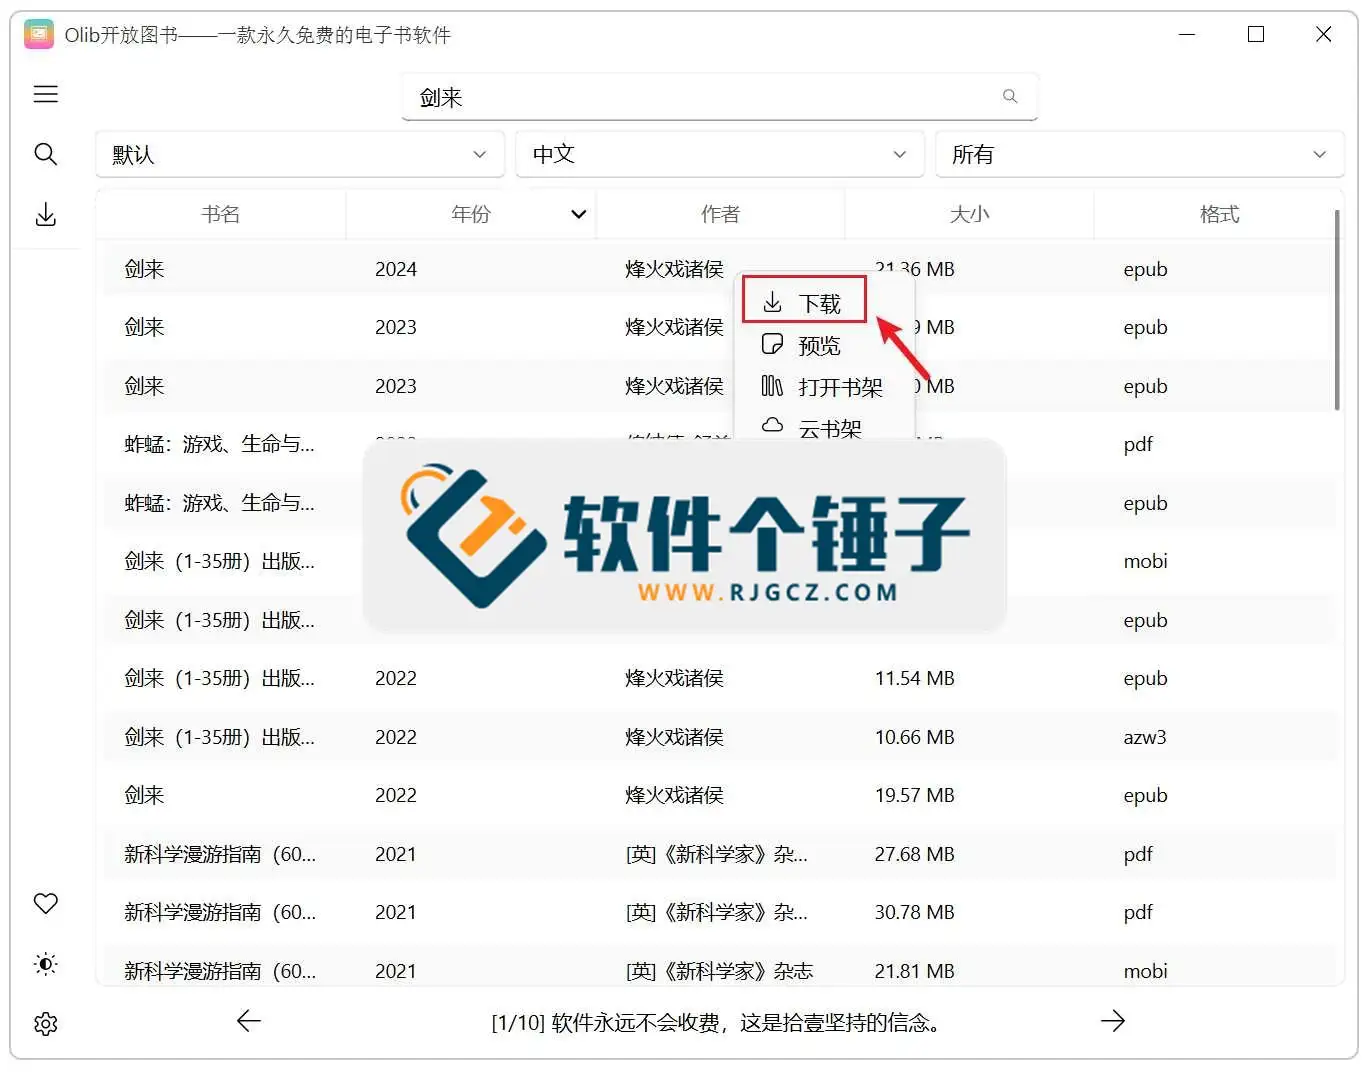Click the 10.66 MB size cell
Image resolution: width=1369 pixels, height=1073 pixels.
pos(914,737)
